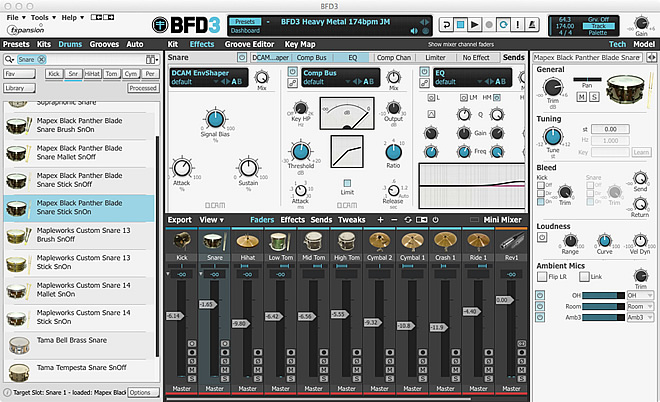
Task: Open the Amb3 output dropdown
Action: click(640, 317)
